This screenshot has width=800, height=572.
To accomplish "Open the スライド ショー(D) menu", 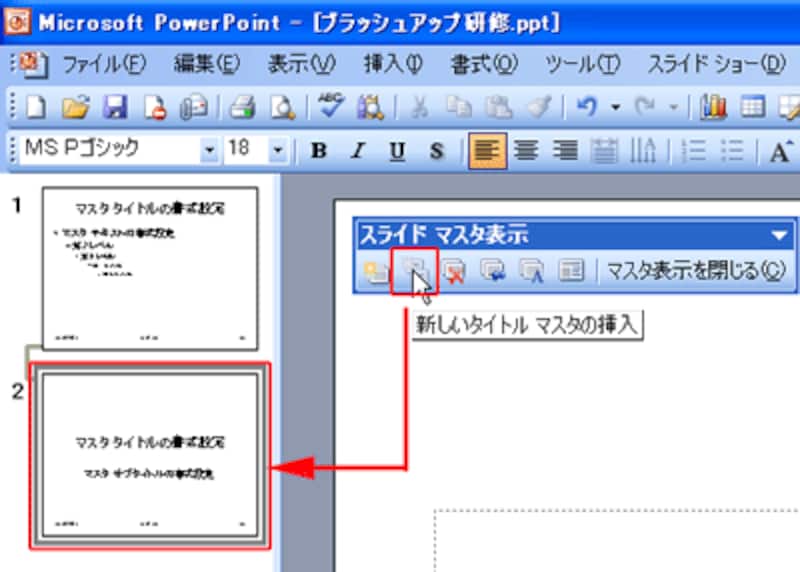I will (717, 64).
